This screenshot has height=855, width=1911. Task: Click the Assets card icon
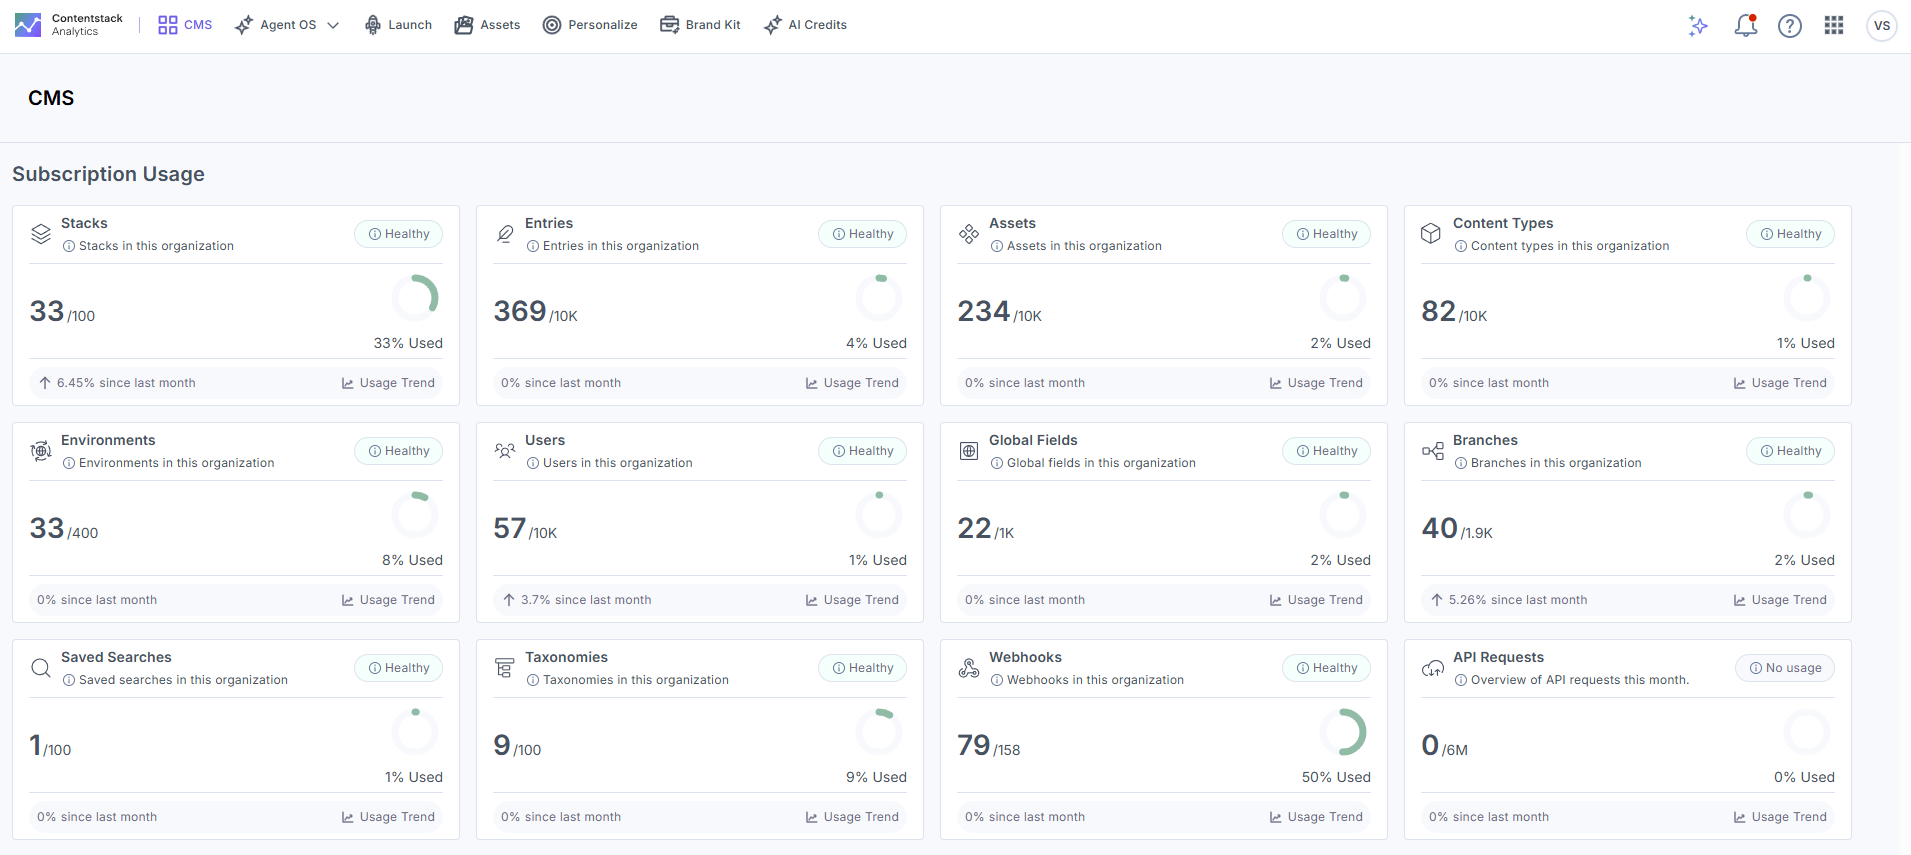tap(969, 234)
